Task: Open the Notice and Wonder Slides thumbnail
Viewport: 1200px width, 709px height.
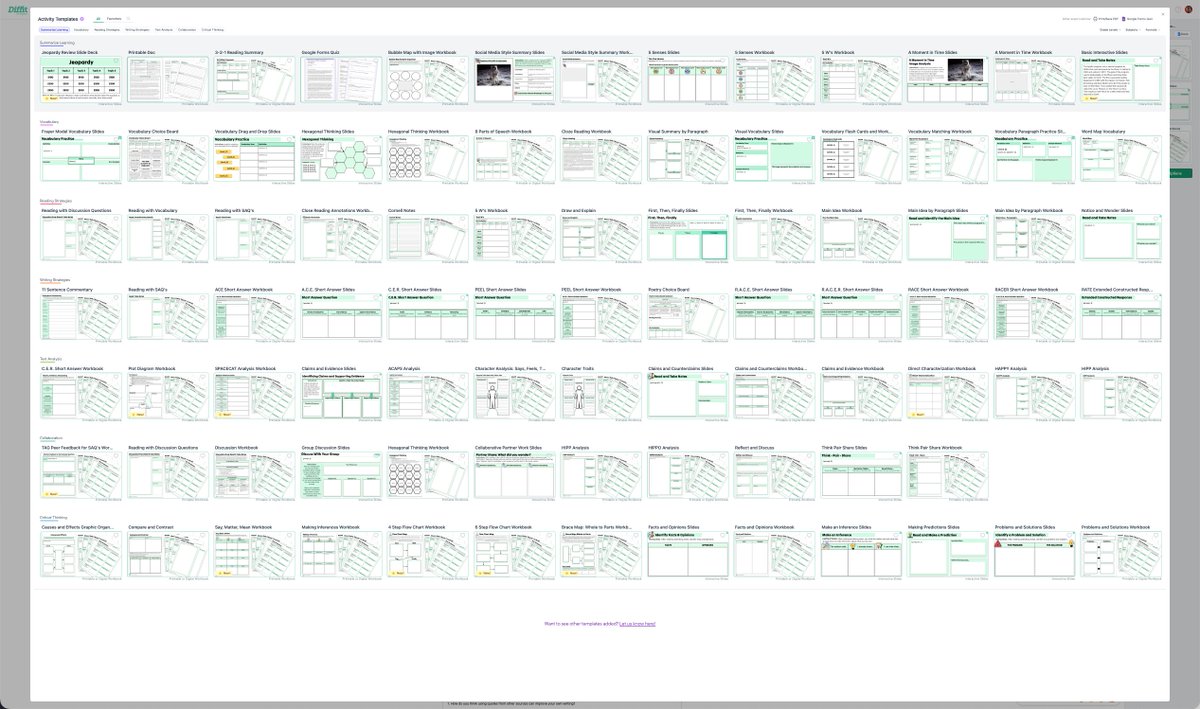Action: pos(1122,238)
